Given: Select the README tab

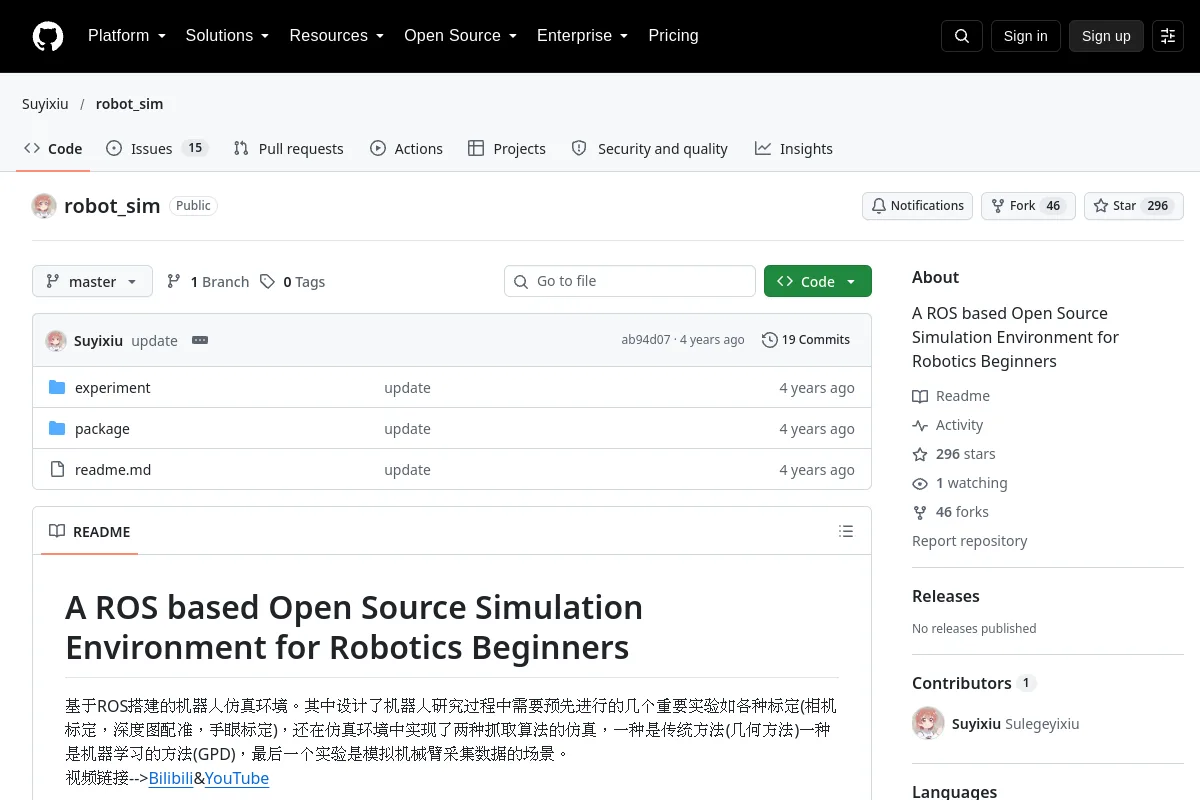Looking at the screenshot, I should coord(90,531).
